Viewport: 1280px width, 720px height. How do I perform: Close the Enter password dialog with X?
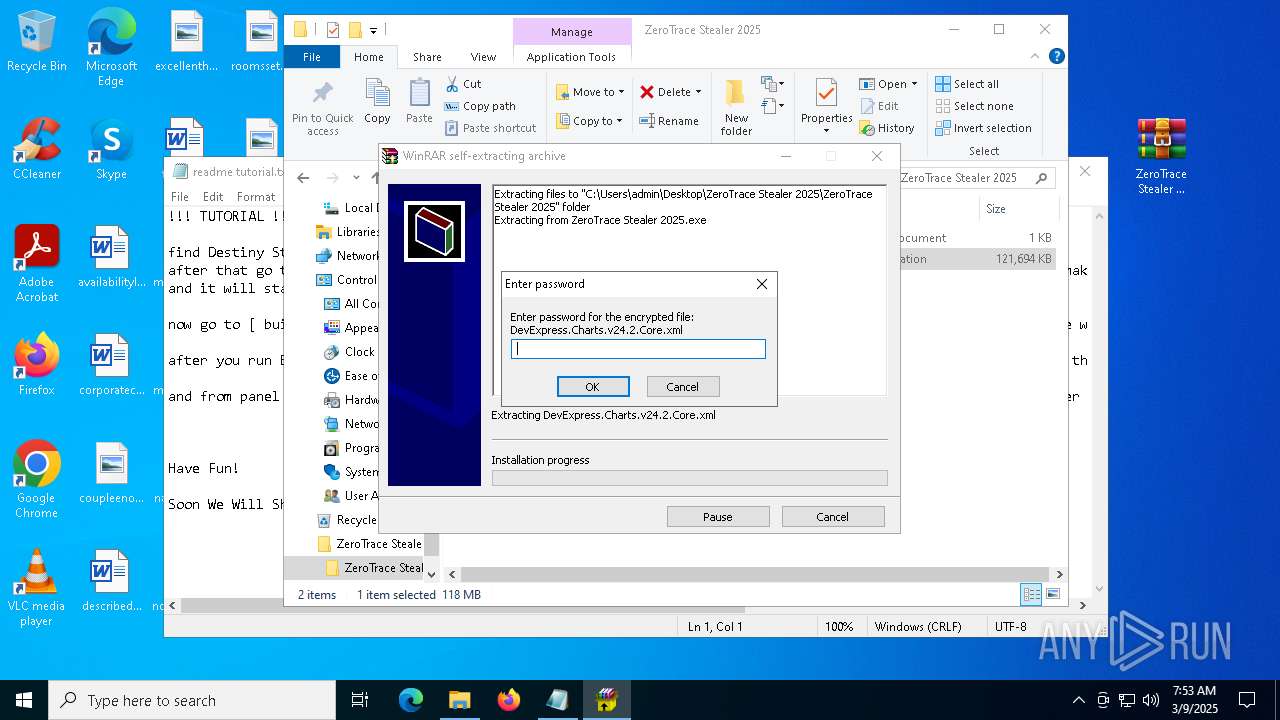click(x=762, y=284)
